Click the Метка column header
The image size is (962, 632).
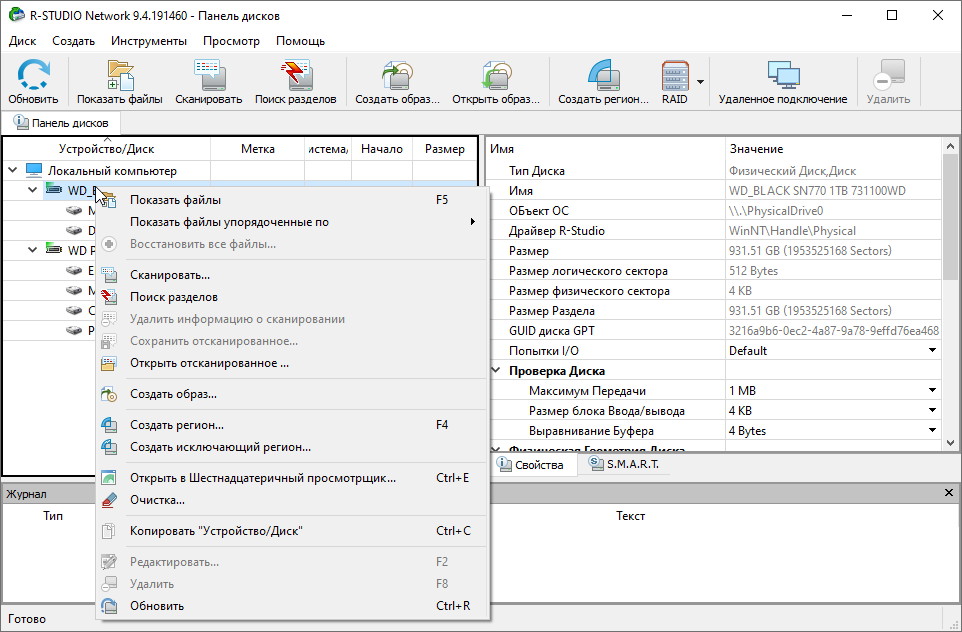258,148
